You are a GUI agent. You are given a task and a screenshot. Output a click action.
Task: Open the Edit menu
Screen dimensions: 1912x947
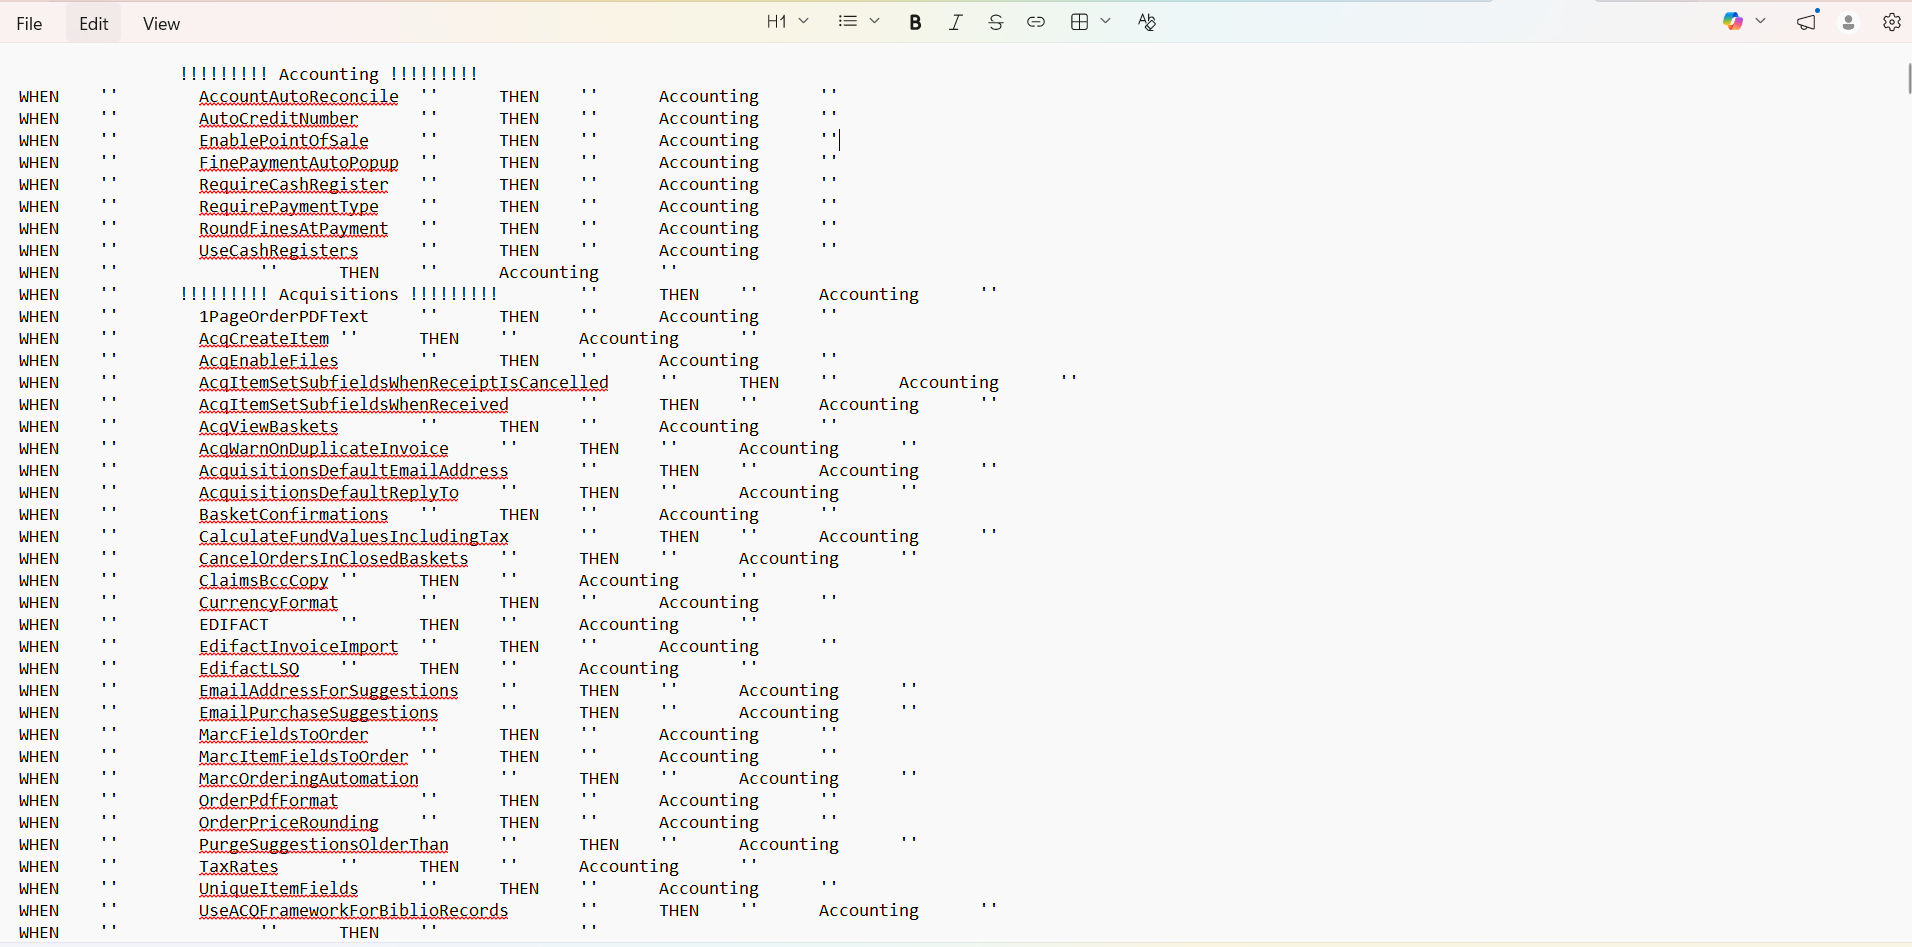(94, 23)
